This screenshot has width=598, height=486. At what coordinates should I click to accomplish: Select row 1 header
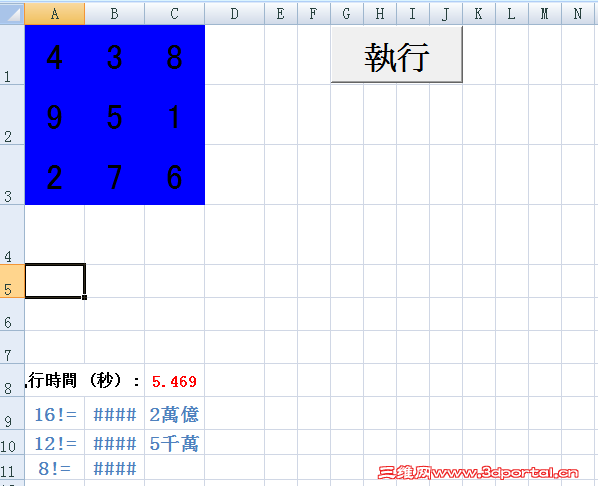coord(12,55)
